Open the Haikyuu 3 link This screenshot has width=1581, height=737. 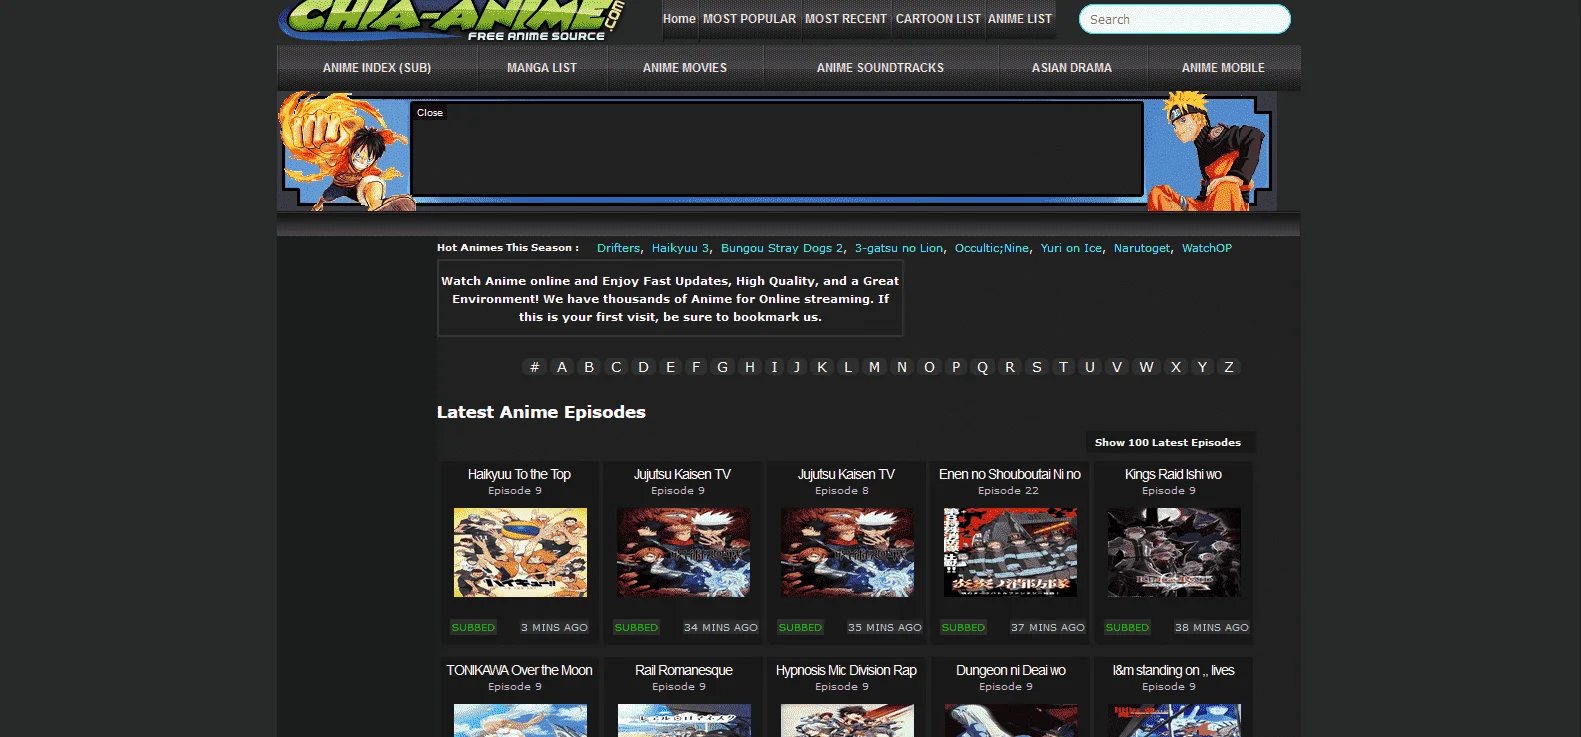click(680, 248)
